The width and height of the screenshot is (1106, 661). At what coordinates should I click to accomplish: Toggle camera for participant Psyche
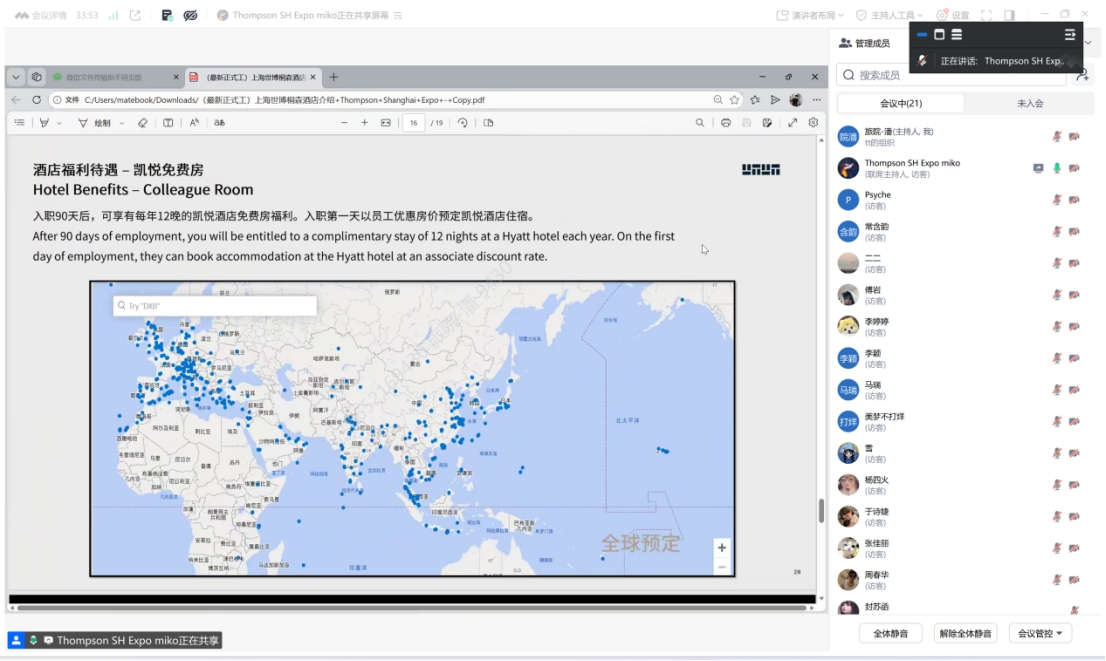tap(1074, 200)
